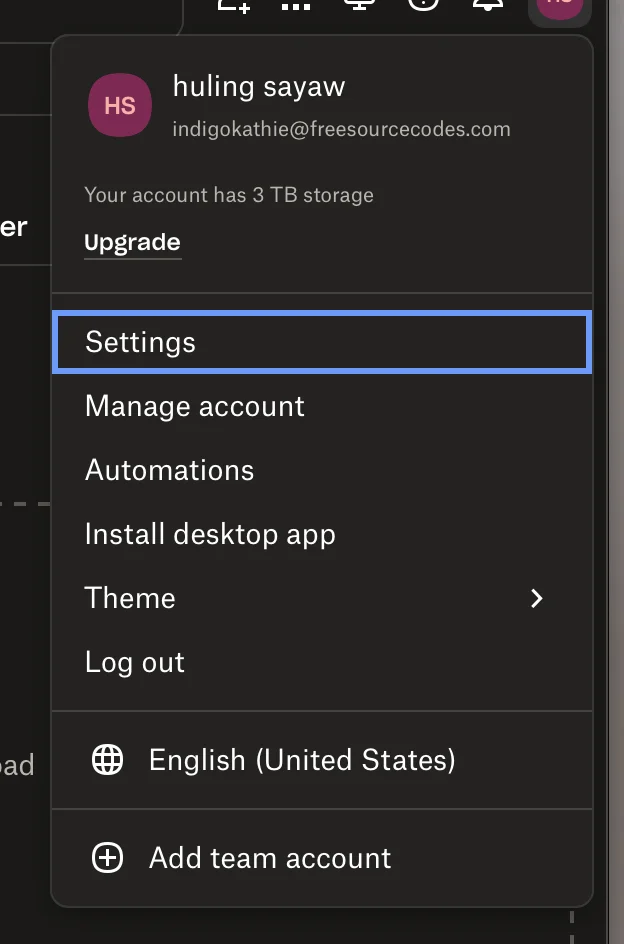Click the globe language icon
Screen dimensions: 624x944
pos(107,759)
